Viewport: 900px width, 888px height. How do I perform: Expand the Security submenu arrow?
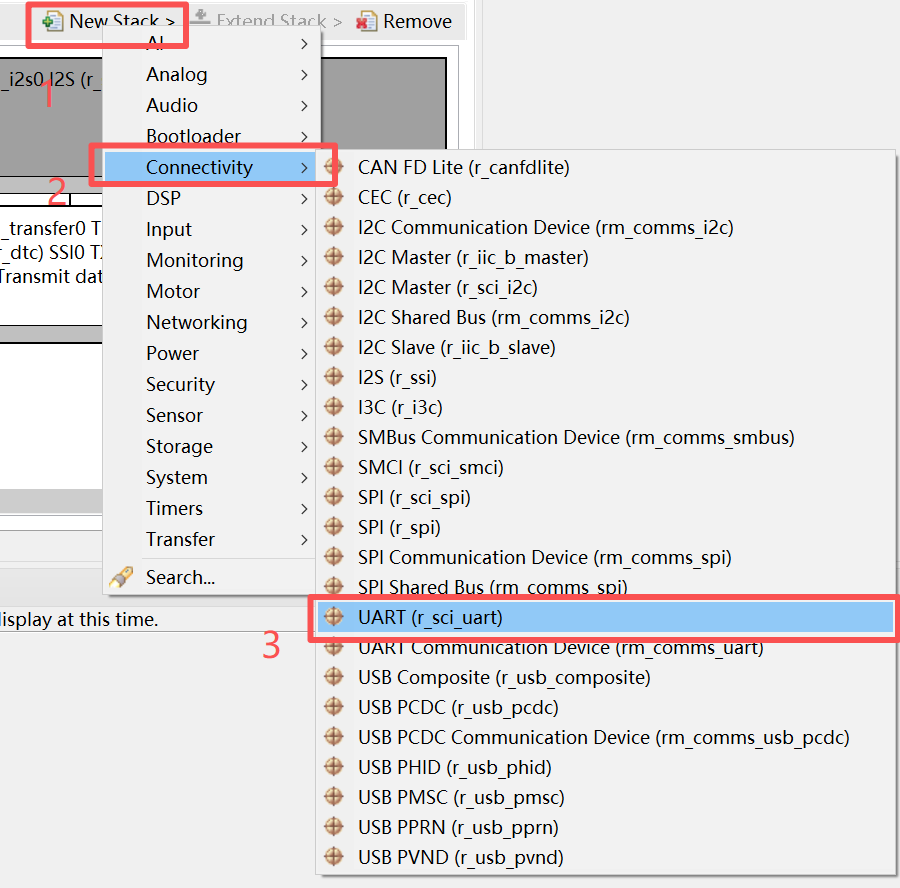[x=304, y=385]
